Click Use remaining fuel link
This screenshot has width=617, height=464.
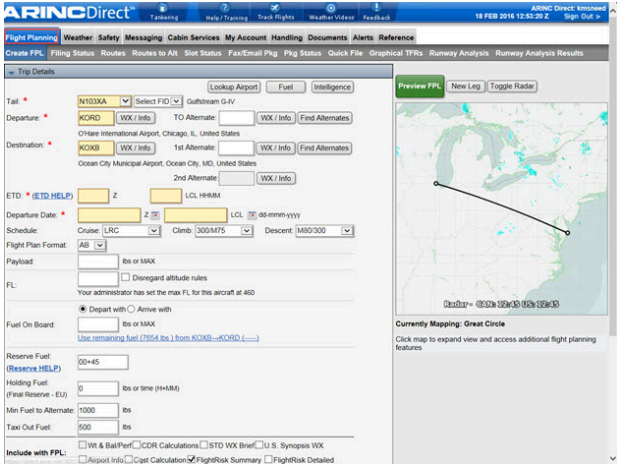(168, 338)
